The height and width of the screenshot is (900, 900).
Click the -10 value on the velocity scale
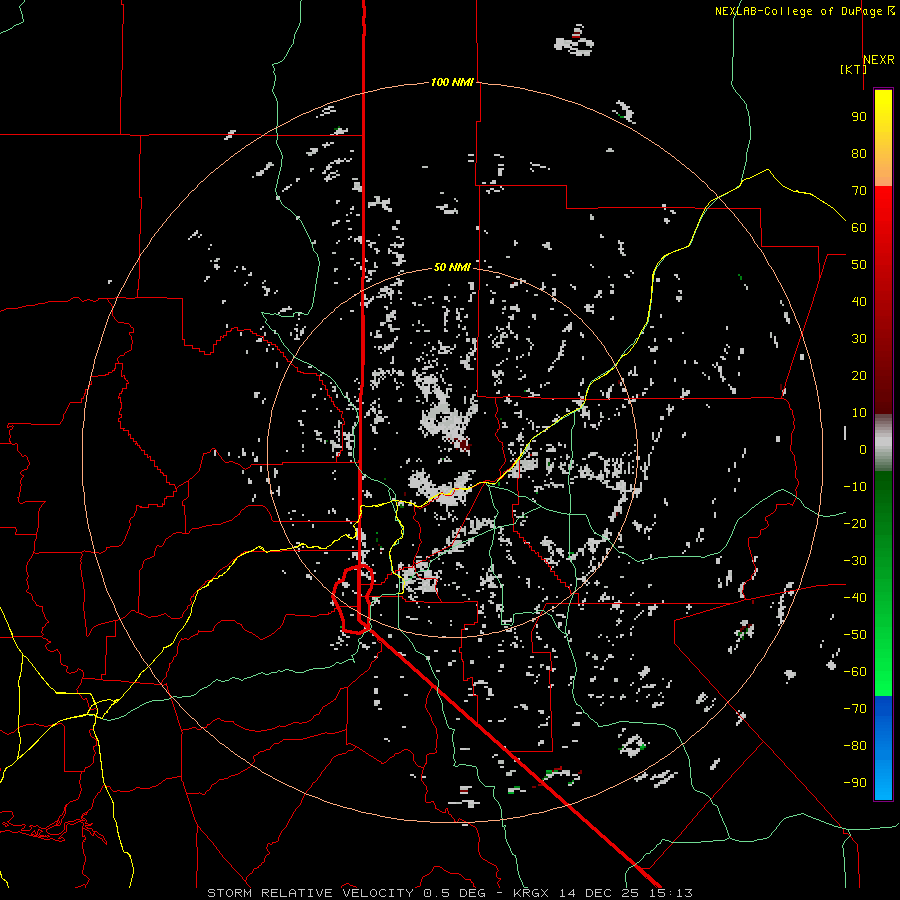[855, 487]
